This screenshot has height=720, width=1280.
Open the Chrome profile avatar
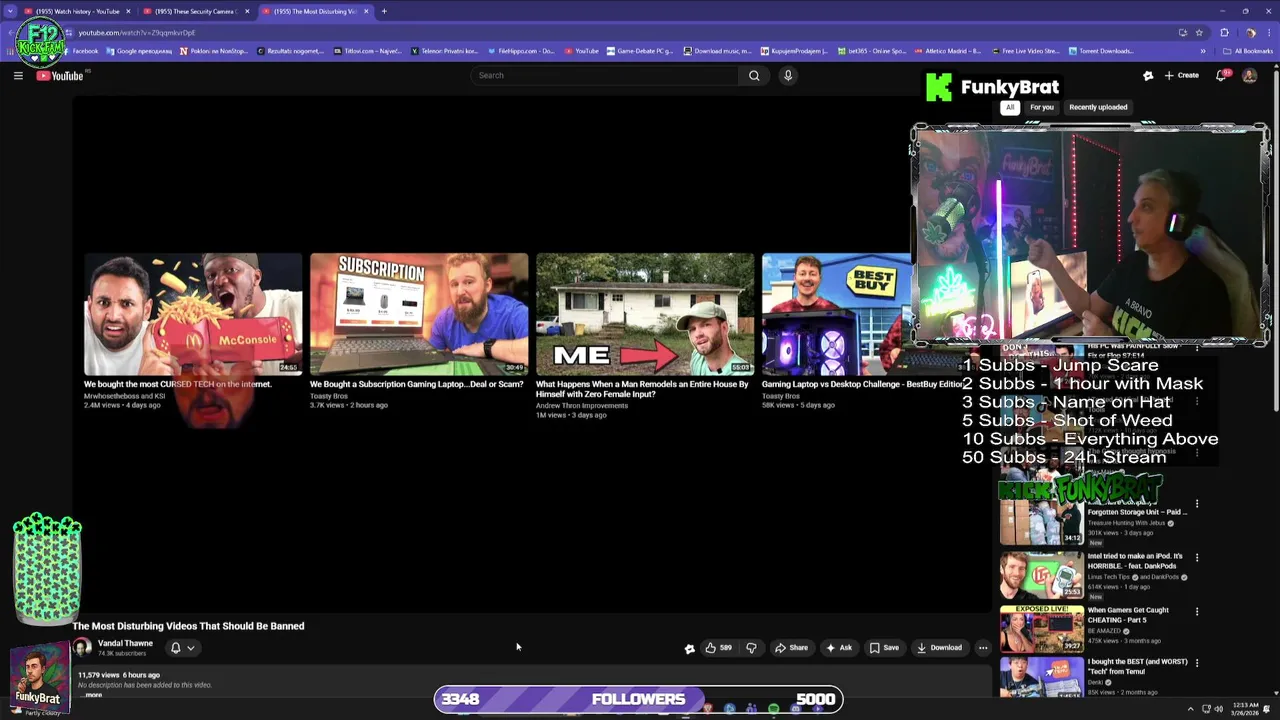click(x=1250, y=32)
